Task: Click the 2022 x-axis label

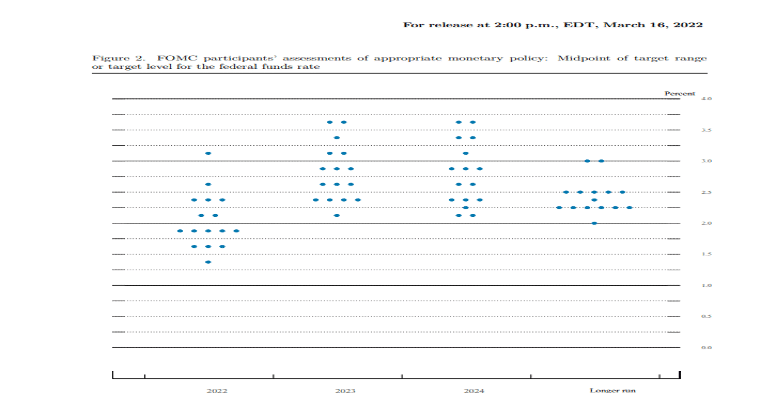Action: click(x=217, y=391)
